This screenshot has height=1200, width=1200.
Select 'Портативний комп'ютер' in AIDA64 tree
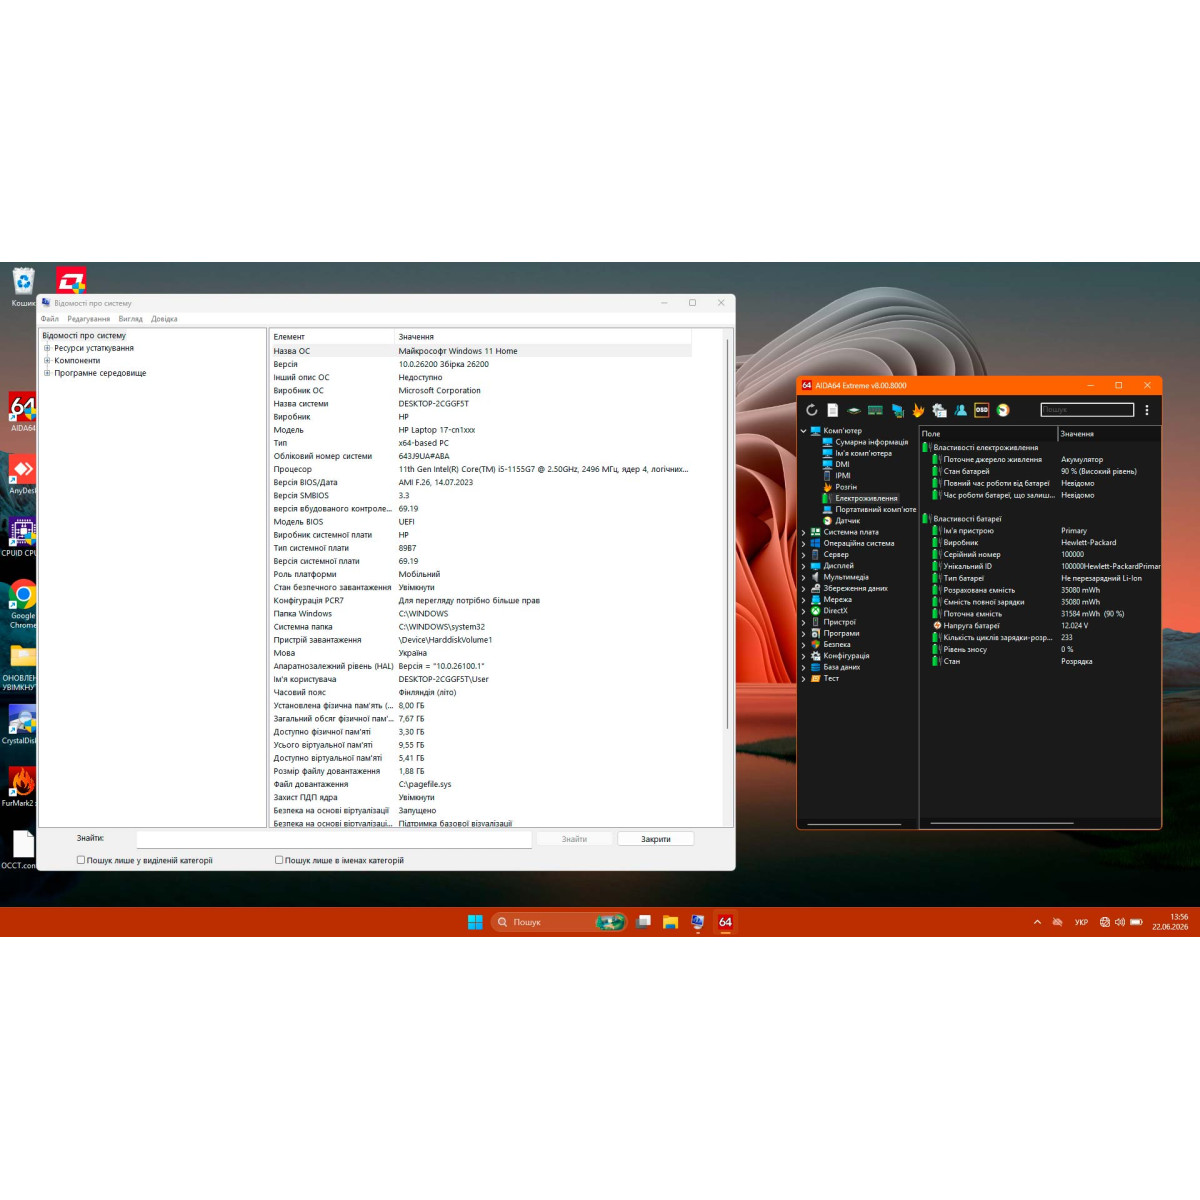tap(876, 509)
